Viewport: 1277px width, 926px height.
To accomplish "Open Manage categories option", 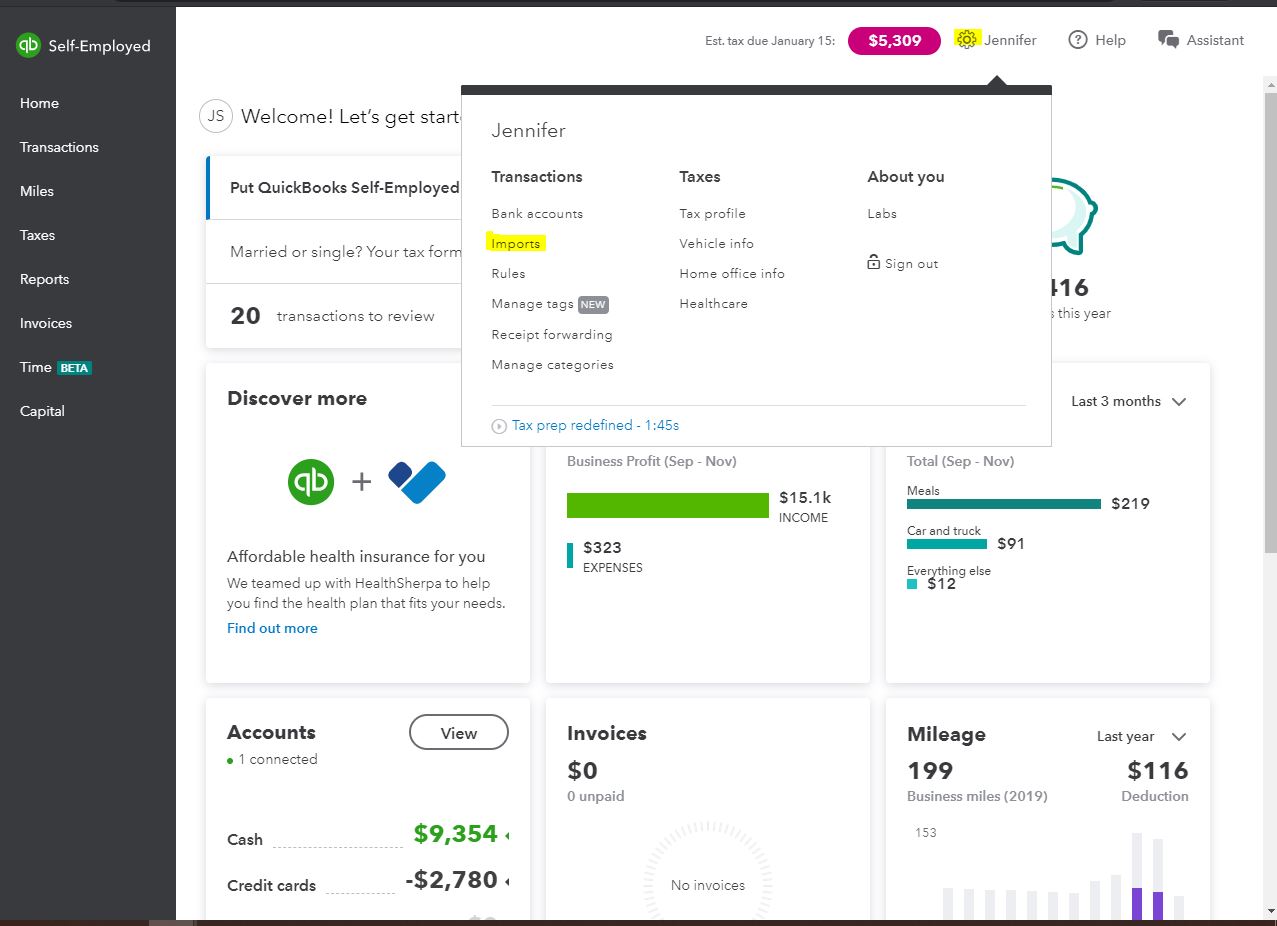I will 552,365.
